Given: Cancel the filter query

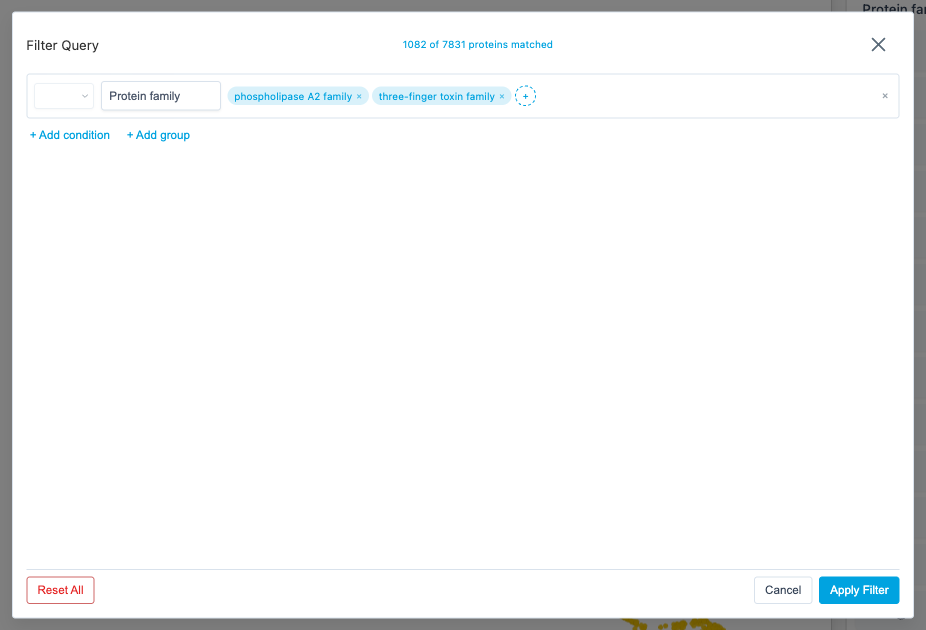Looking at the screenshot, I should pyautogui.click(x=782, y=590).
